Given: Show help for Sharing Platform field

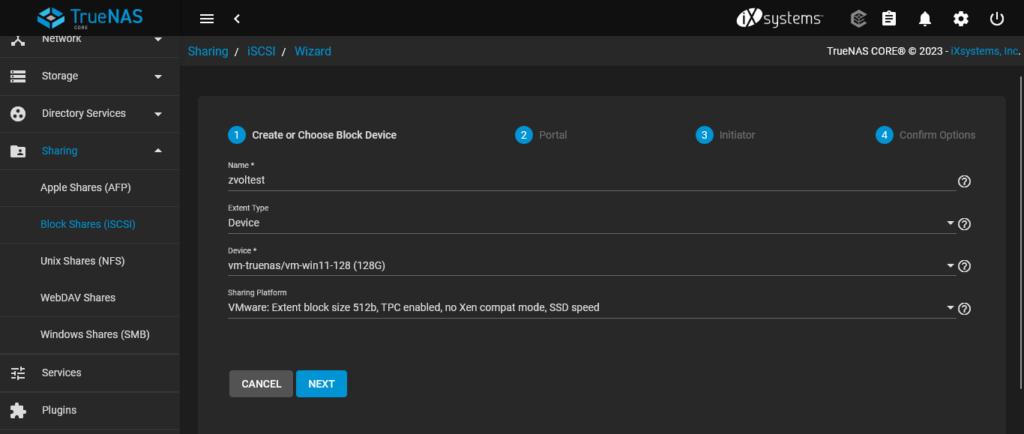Looking at the screenshot, I should pyautogui.click(x=964, y=309).
